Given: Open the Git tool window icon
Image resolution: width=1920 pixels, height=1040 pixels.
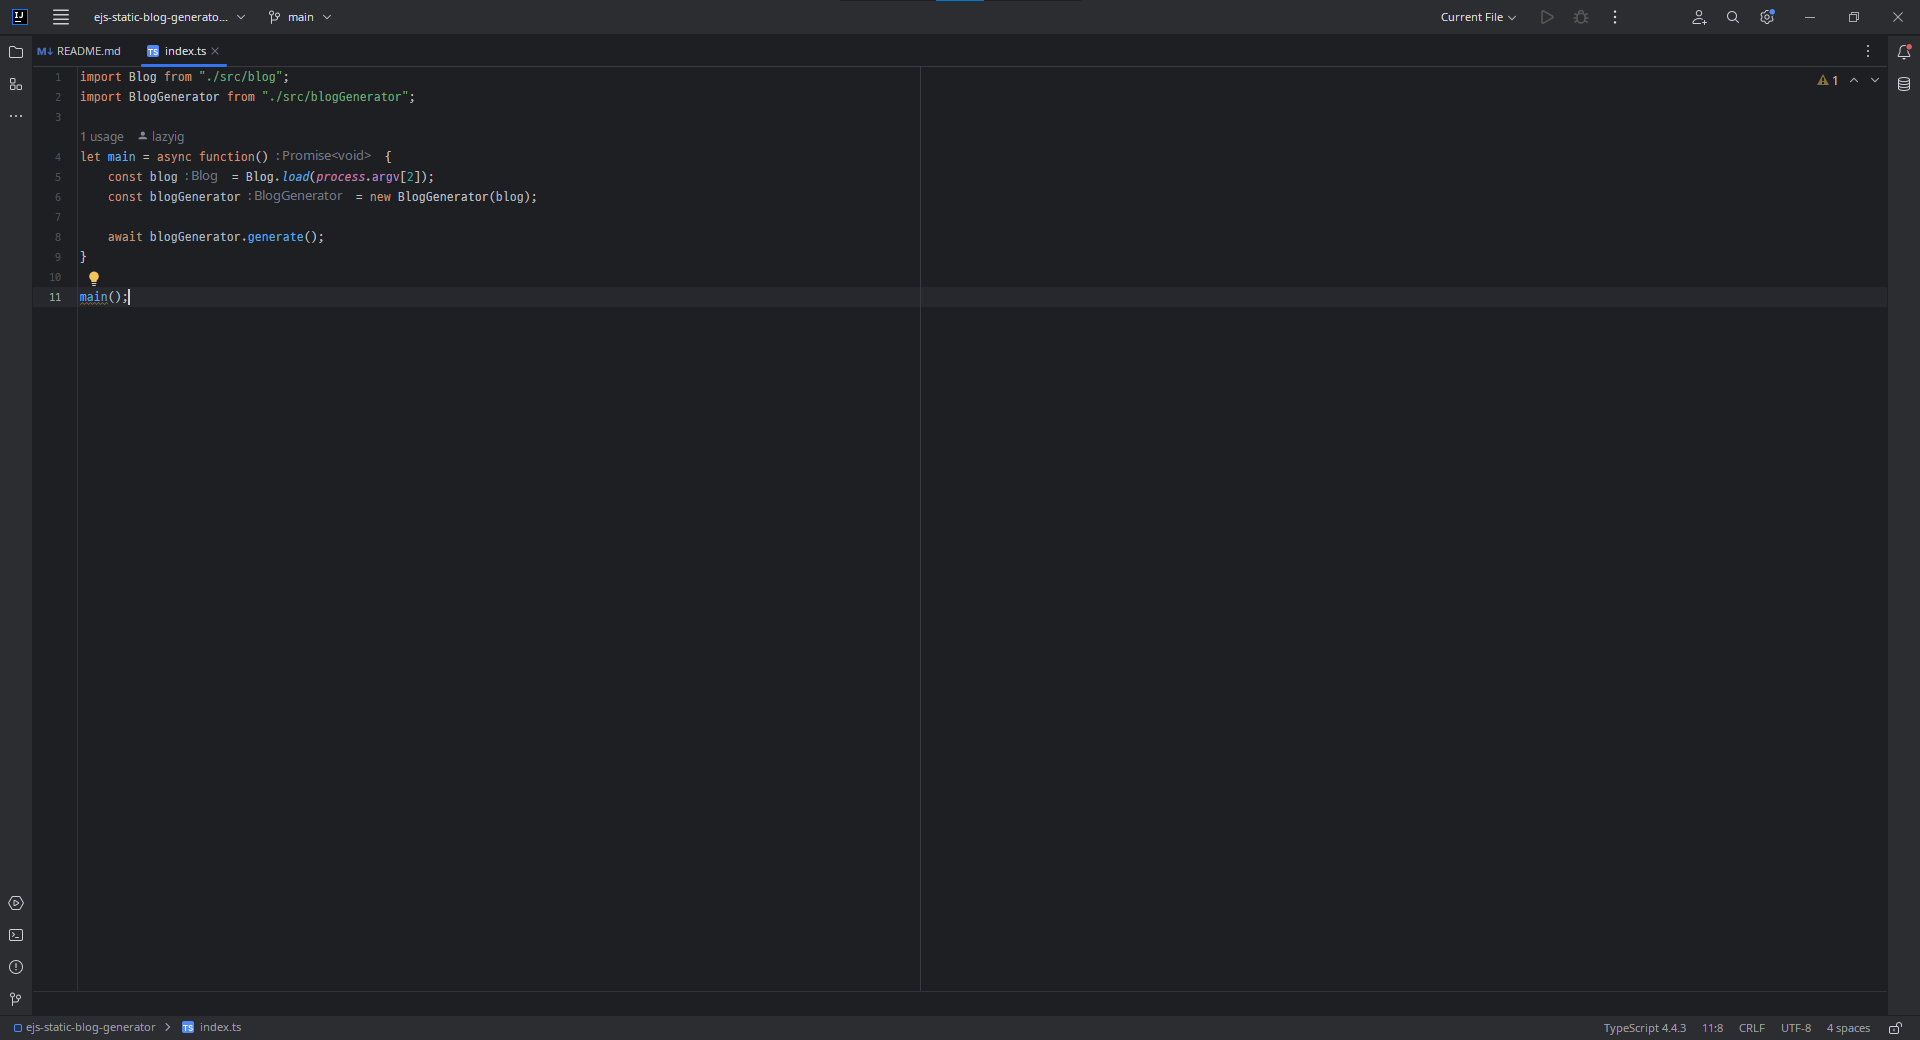Looking at the screenshot, I should tap(16, 999).
